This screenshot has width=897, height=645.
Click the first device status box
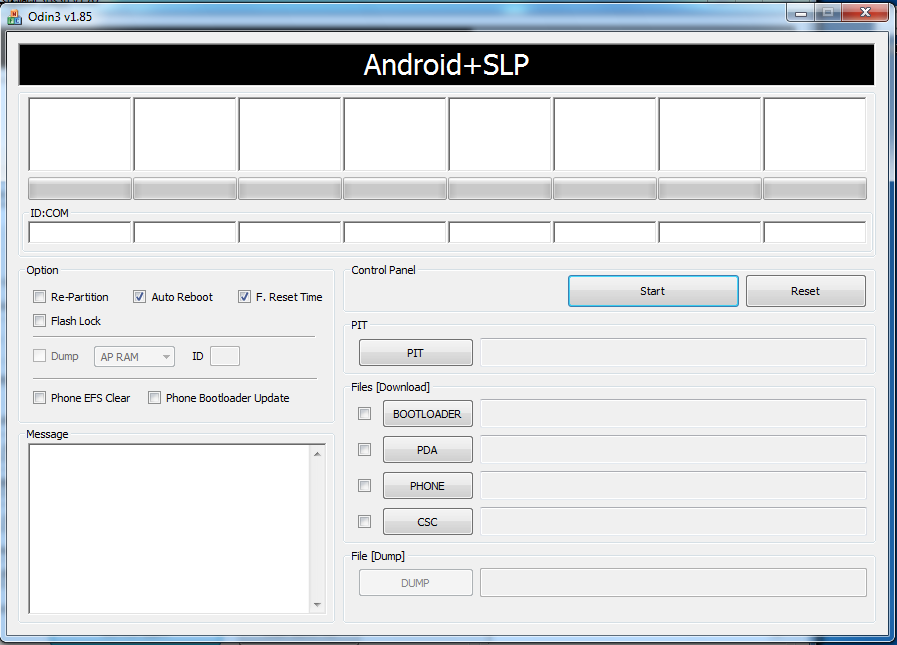(80, 134)
